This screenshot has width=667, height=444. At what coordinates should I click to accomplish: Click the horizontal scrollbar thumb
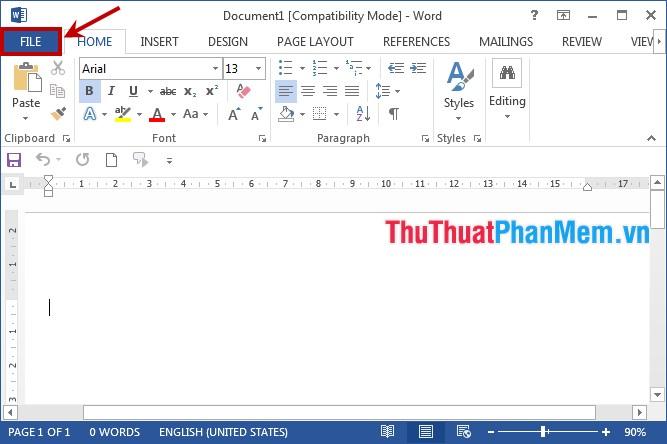click(339, 413)
